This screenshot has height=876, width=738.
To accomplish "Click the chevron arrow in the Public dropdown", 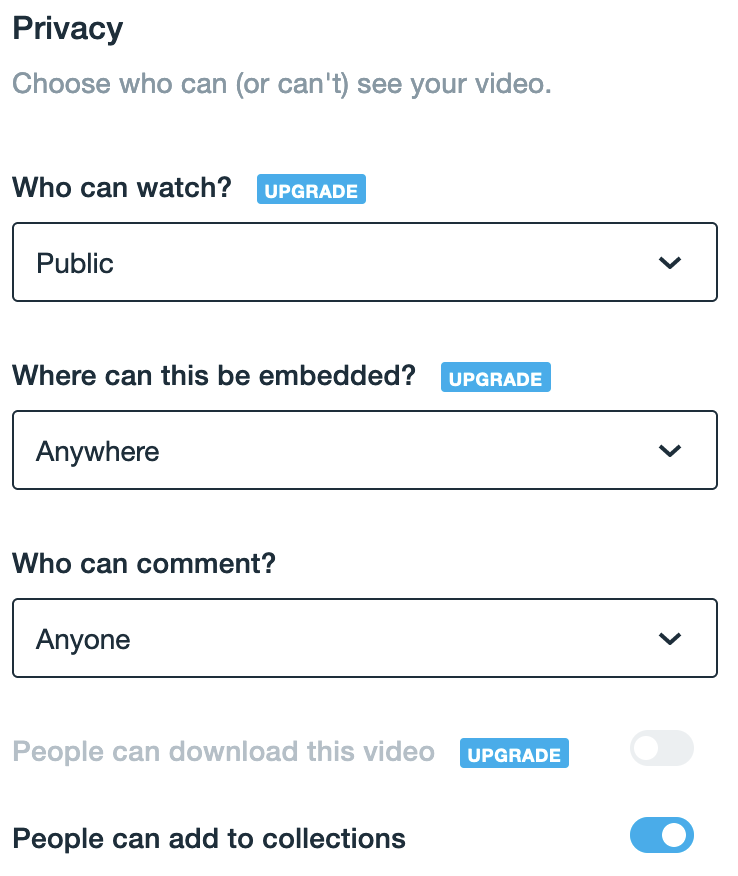I will (x=670, y=263).
